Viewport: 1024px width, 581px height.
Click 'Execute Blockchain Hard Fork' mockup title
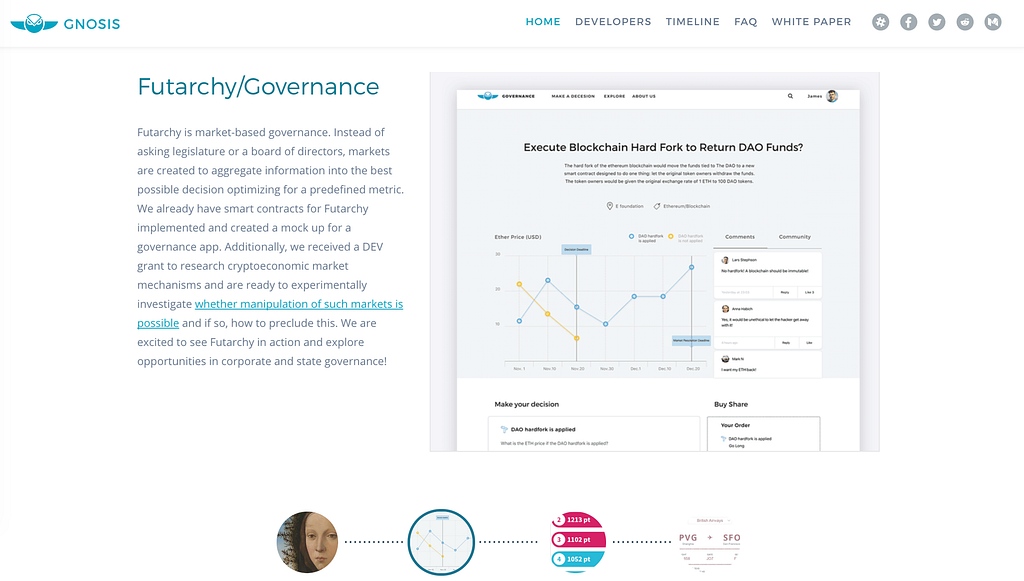pos(663,148)
